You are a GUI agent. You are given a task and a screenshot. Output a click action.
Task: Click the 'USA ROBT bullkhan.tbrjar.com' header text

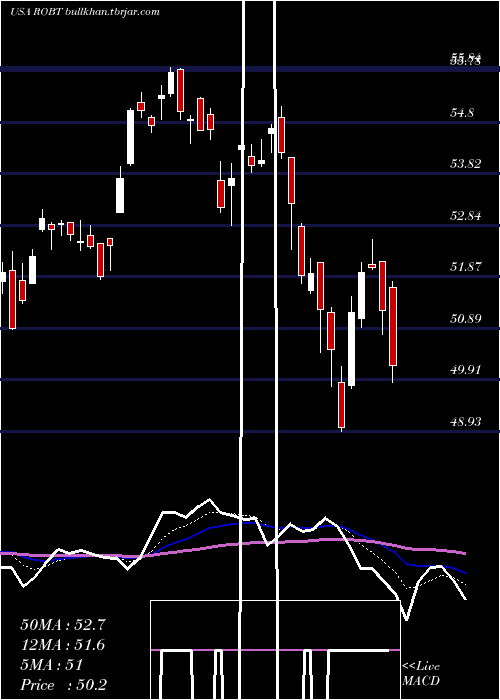[85, 12]
